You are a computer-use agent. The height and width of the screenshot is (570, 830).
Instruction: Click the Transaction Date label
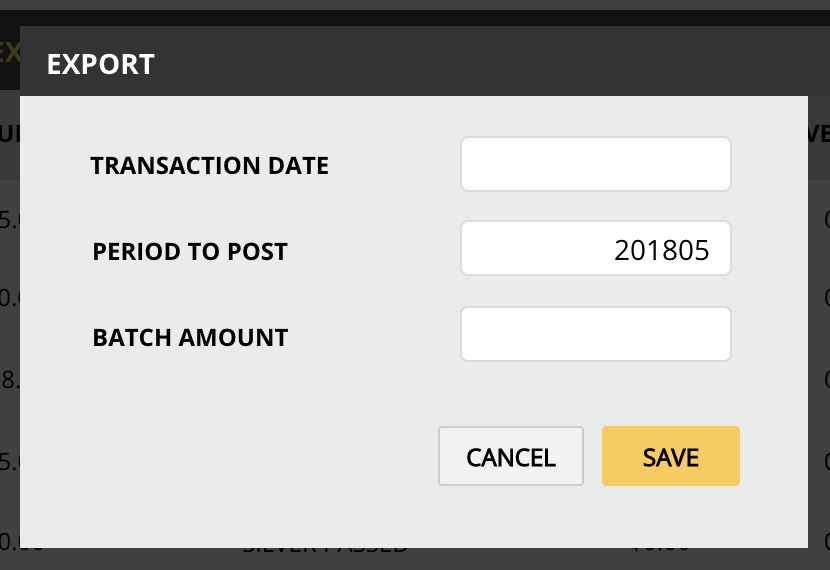click(209, 166)
